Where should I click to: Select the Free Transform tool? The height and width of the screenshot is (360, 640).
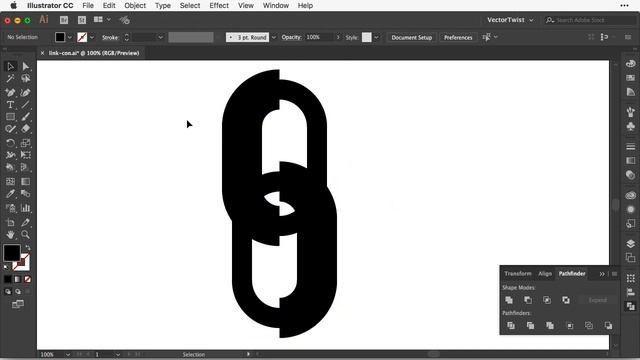point(25,155)
